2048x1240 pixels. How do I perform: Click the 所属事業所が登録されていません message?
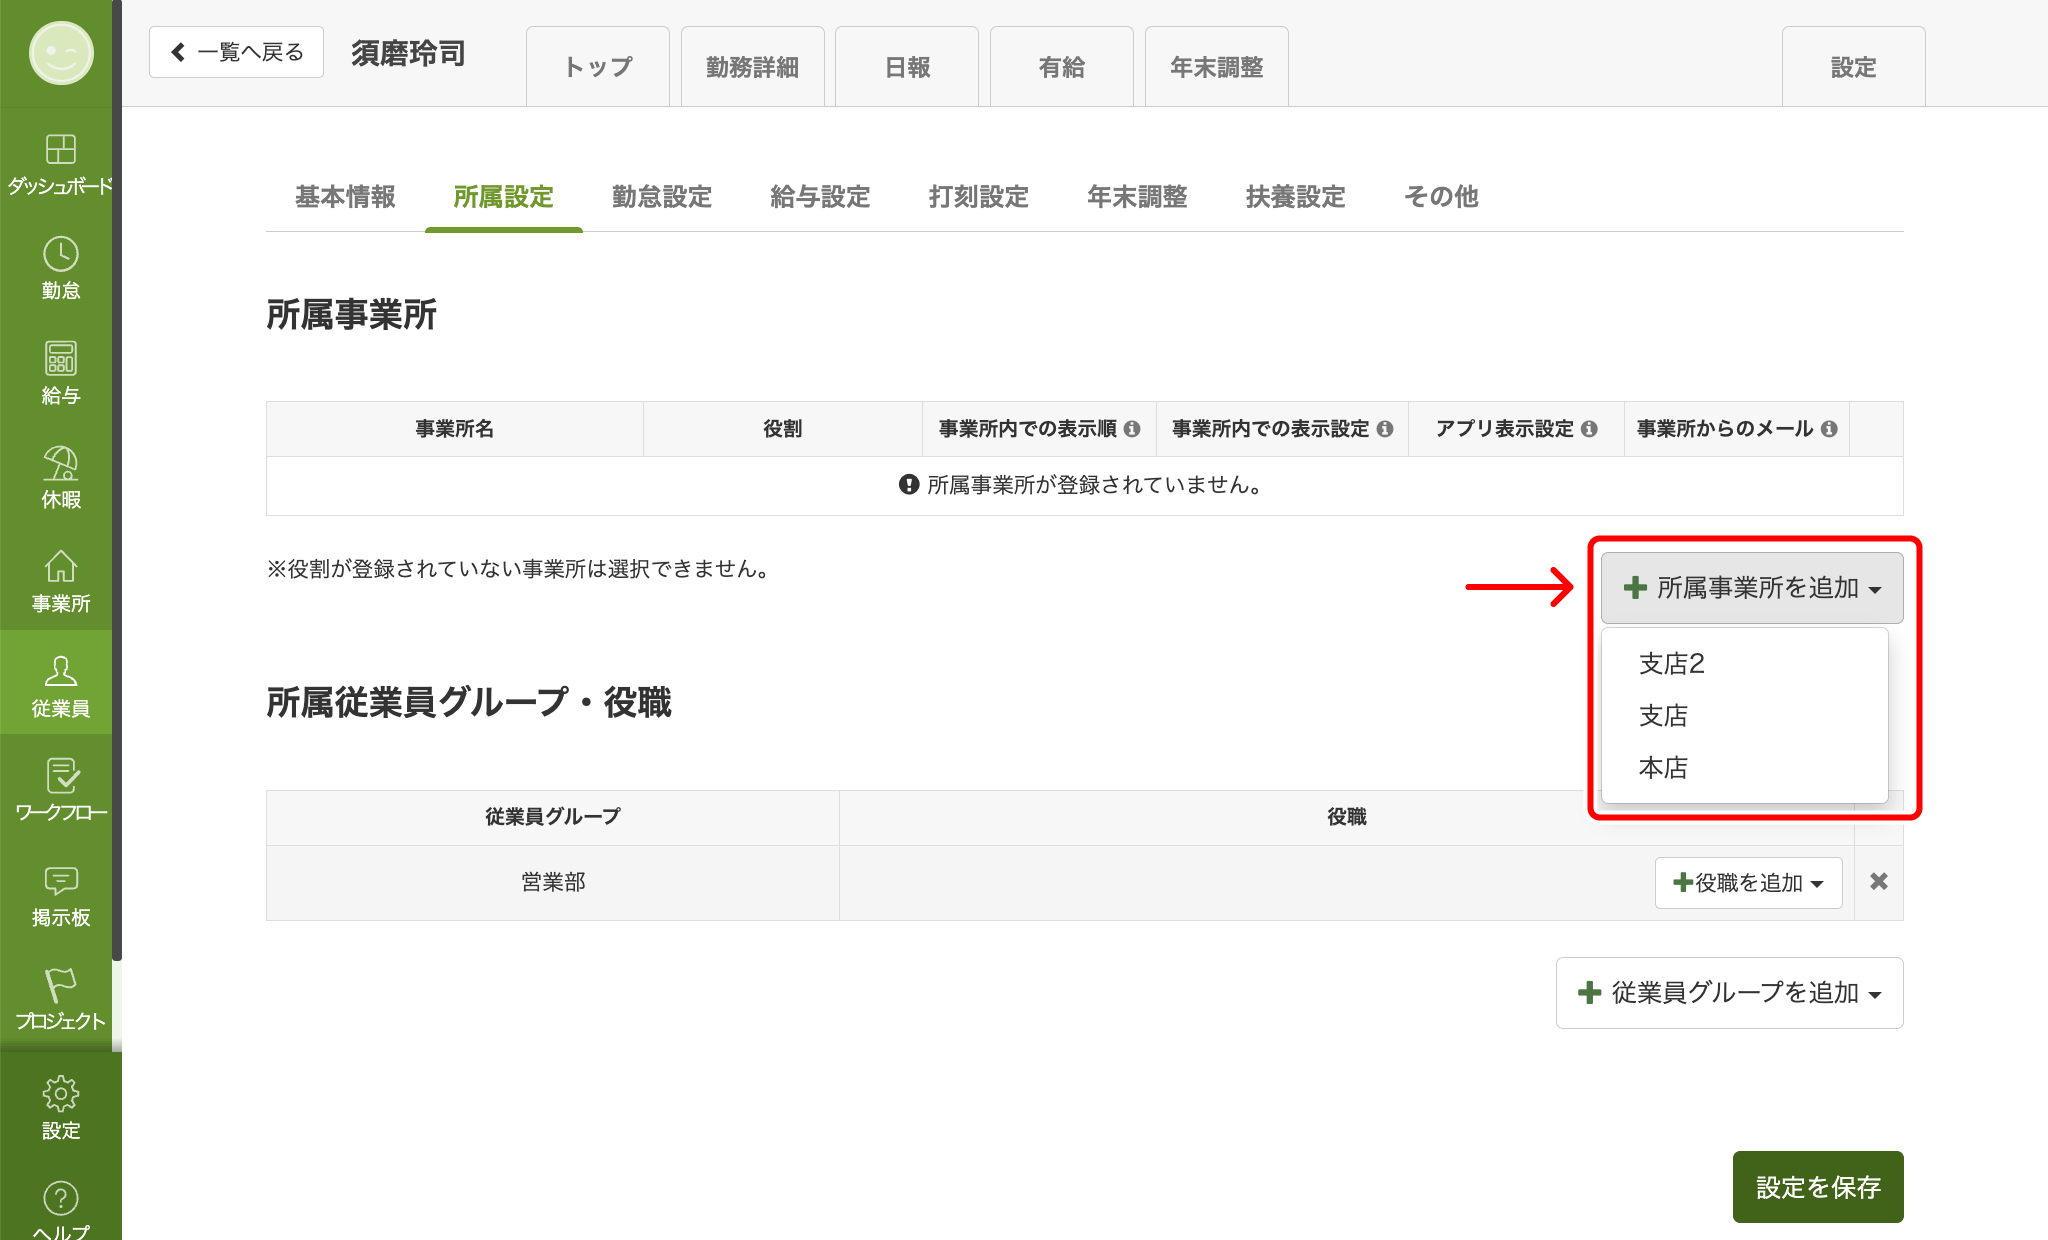click(x=1084, y=485)
